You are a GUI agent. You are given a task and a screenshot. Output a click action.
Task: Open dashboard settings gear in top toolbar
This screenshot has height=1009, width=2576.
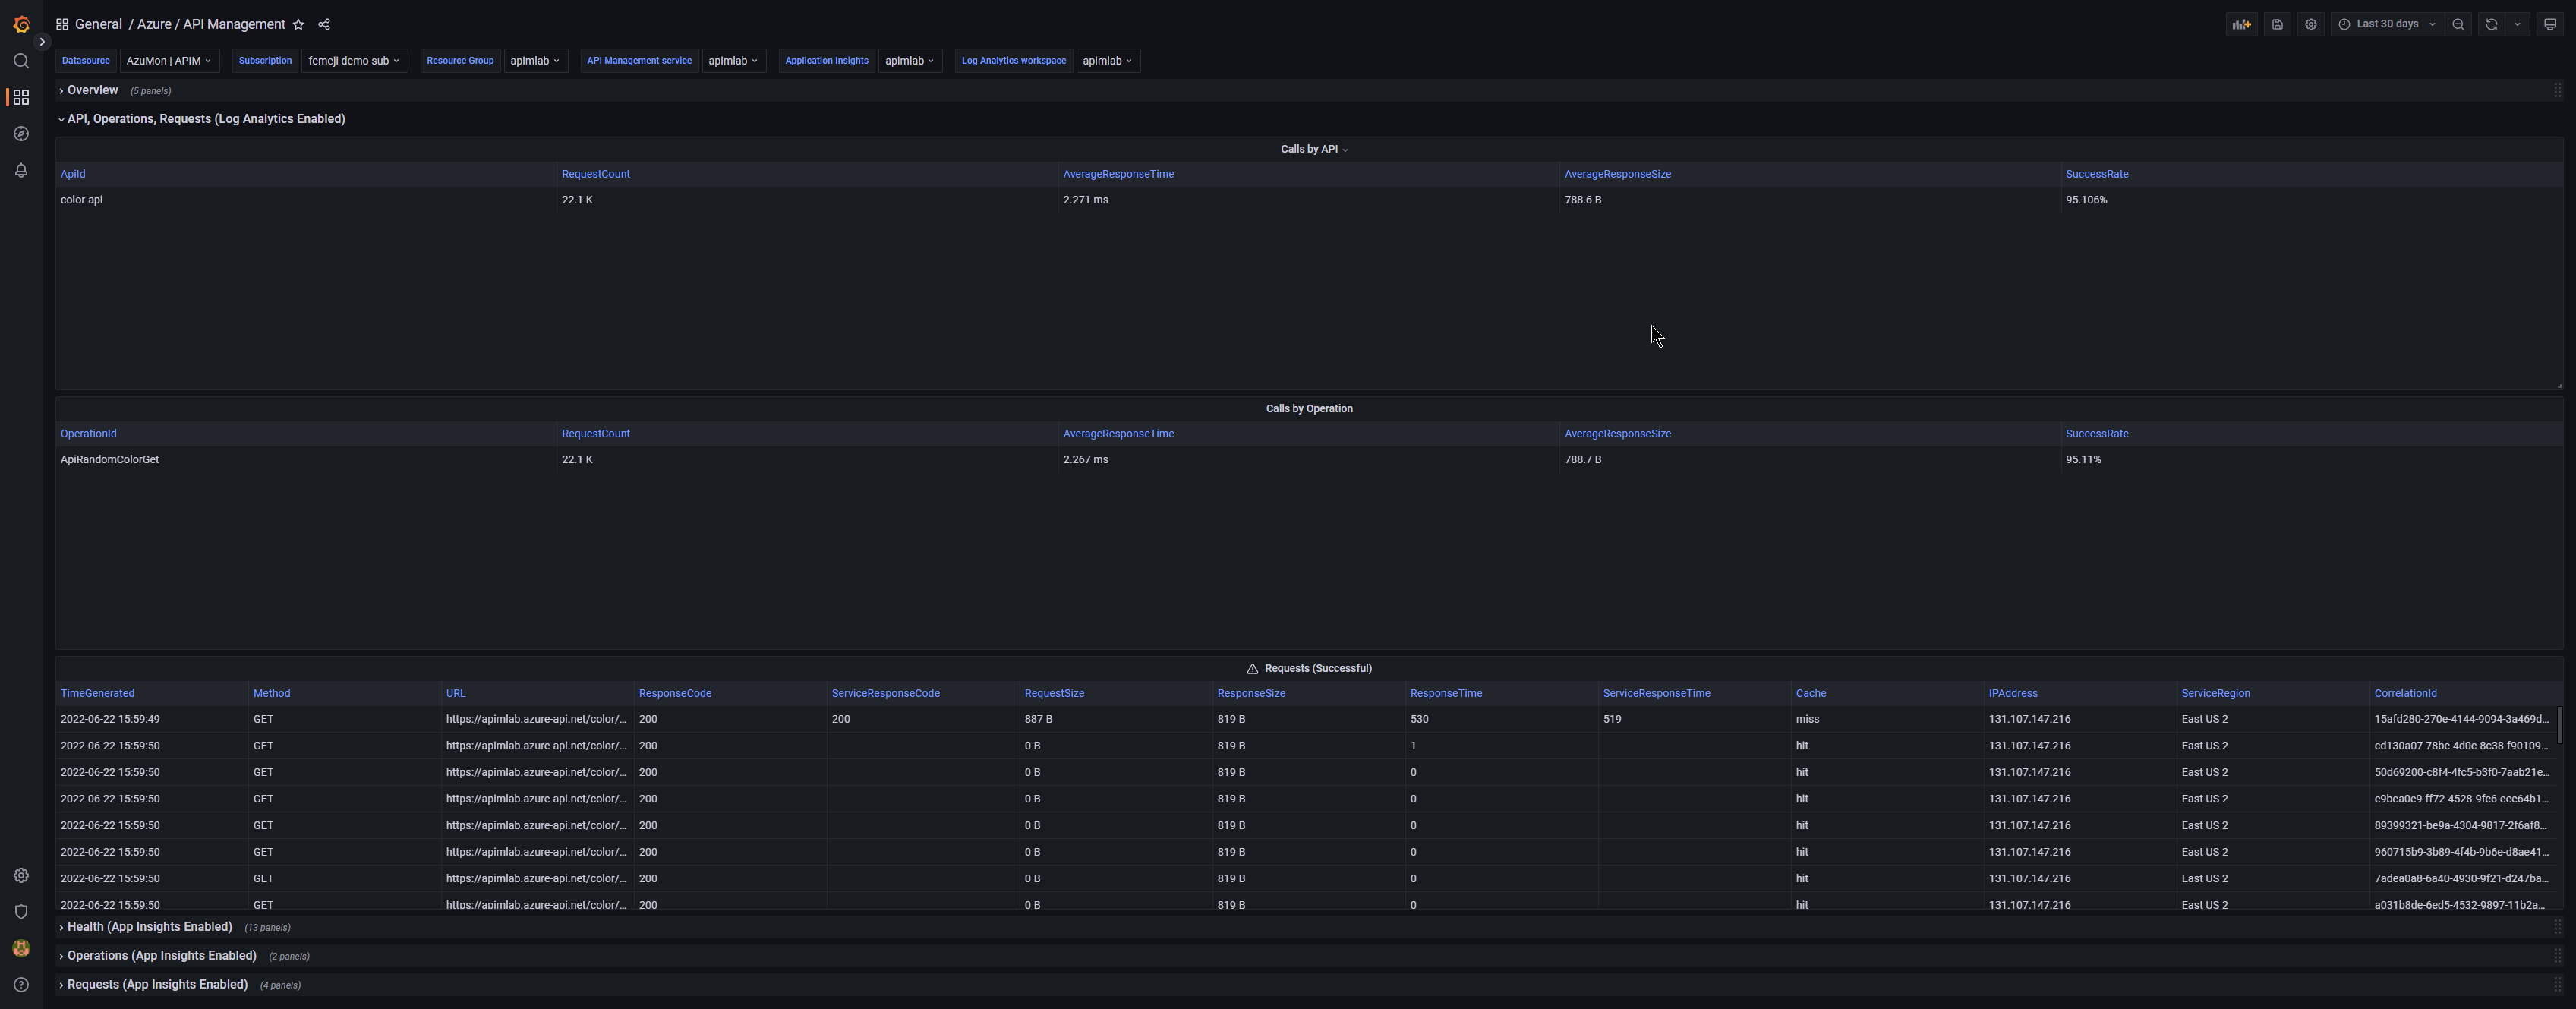coord(2310,24)
